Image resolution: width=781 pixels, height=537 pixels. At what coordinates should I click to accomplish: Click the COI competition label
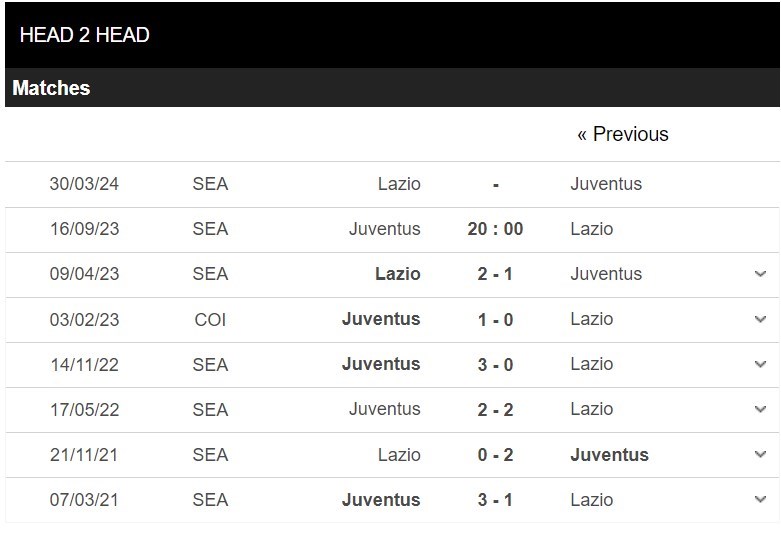click(x=210, y=319)
